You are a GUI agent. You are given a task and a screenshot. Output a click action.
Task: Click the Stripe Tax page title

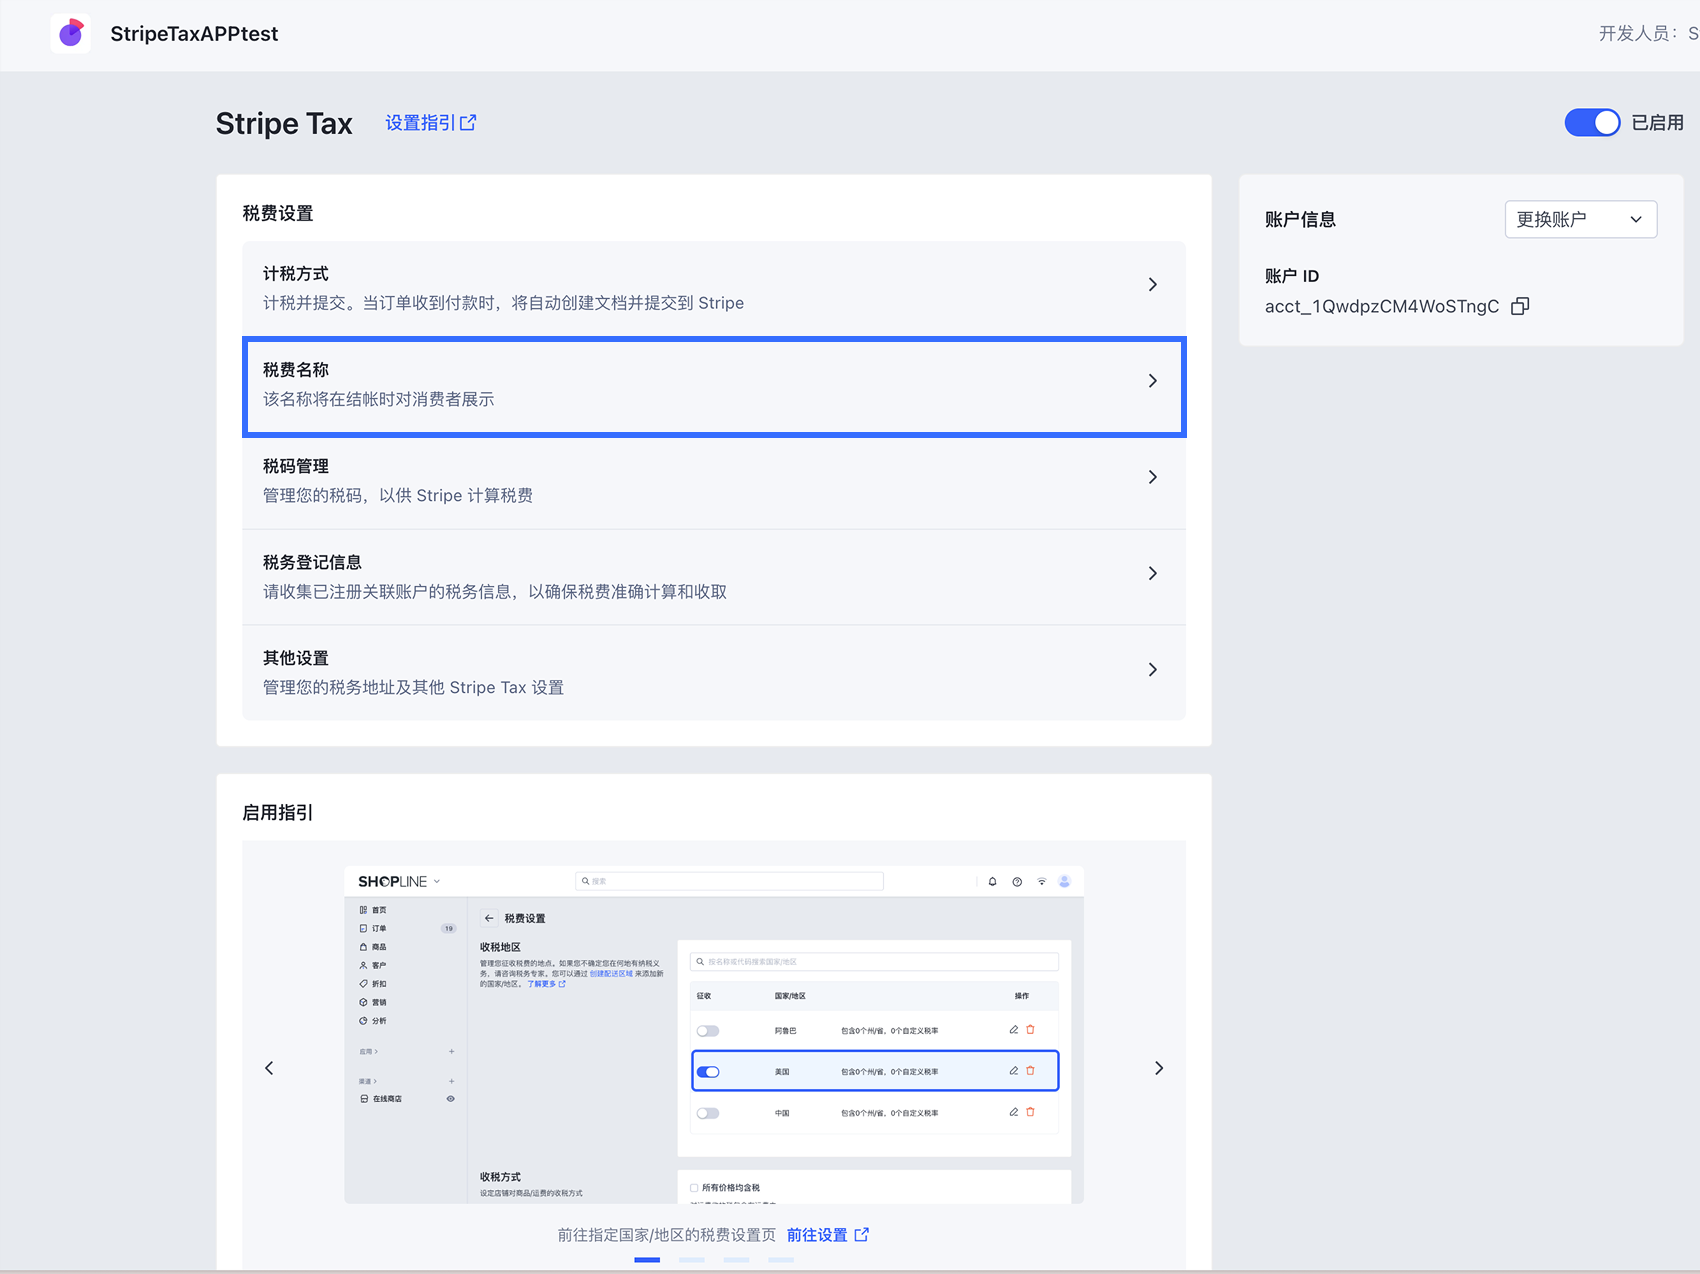pyautogui.click(x=284, y=124)
